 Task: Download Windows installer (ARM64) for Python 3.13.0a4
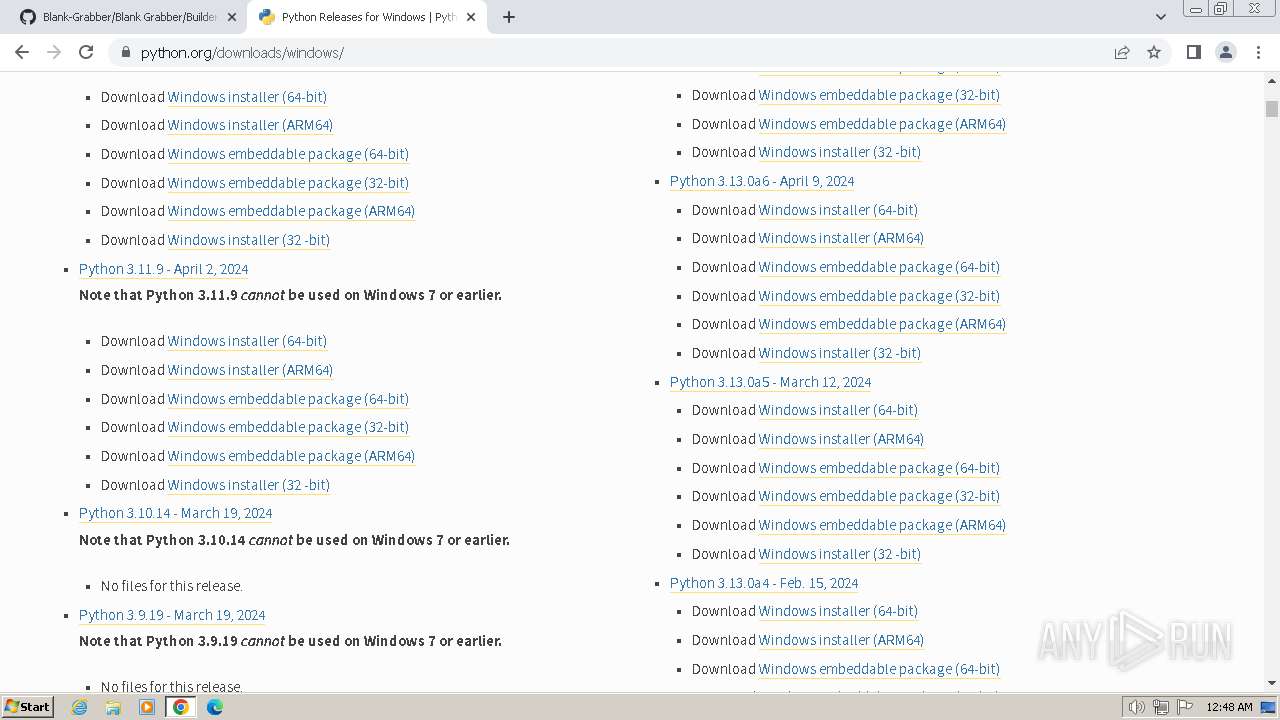click(x=841, y=640)
